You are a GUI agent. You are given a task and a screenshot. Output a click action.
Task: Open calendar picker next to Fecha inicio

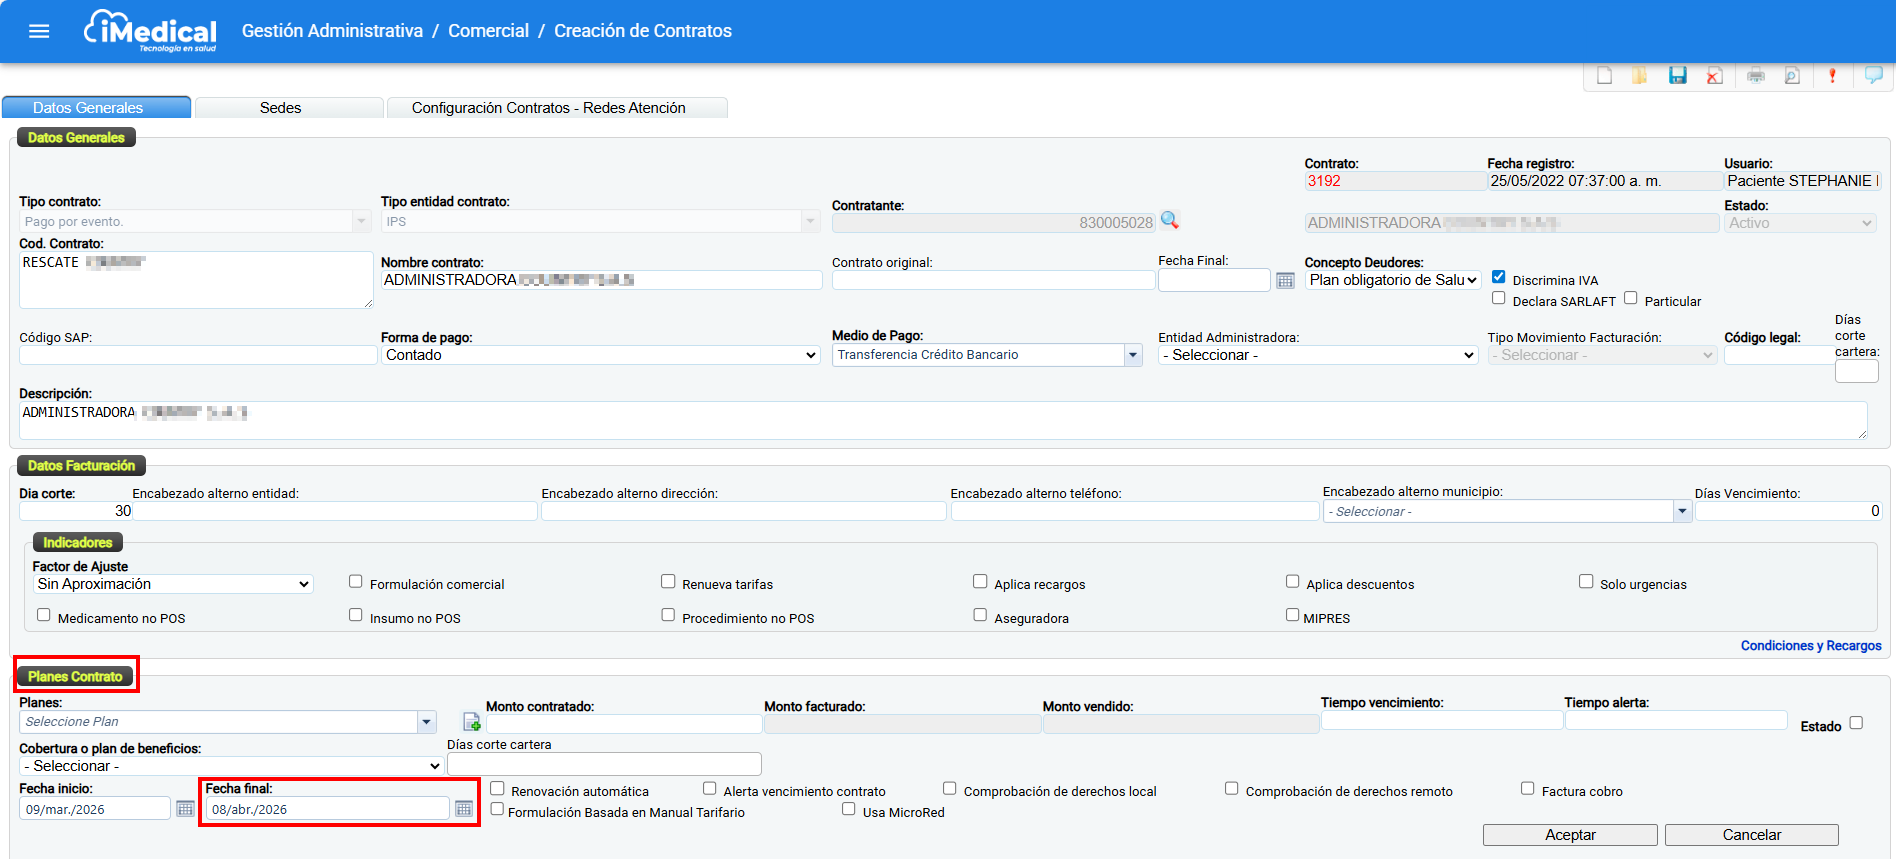pyautogui.click(x=185, y=809)
